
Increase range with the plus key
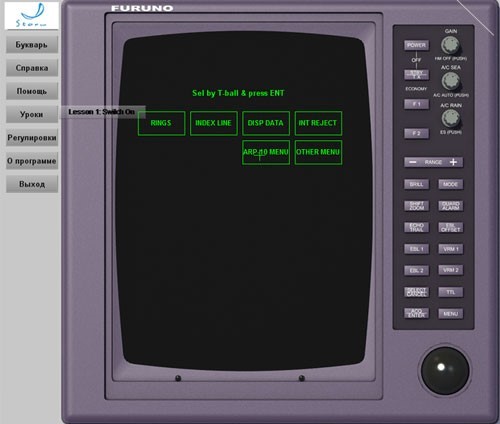coord(453,162)
